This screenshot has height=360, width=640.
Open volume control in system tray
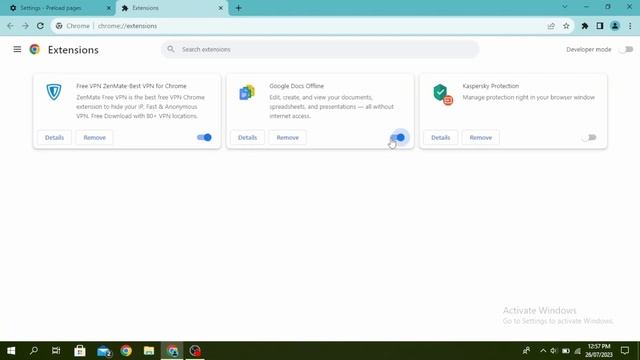point(553,351)
